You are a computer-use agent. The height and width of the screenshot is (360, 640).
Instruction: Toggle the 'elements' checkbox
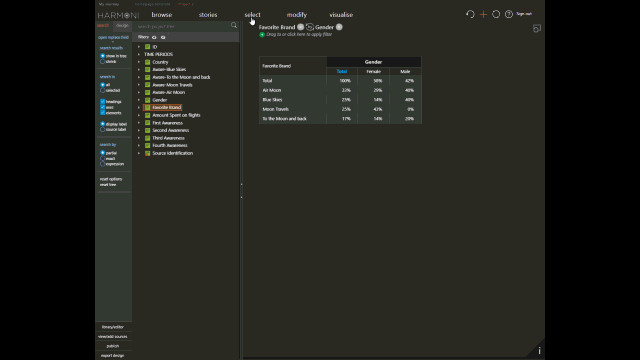click(102, 113)
